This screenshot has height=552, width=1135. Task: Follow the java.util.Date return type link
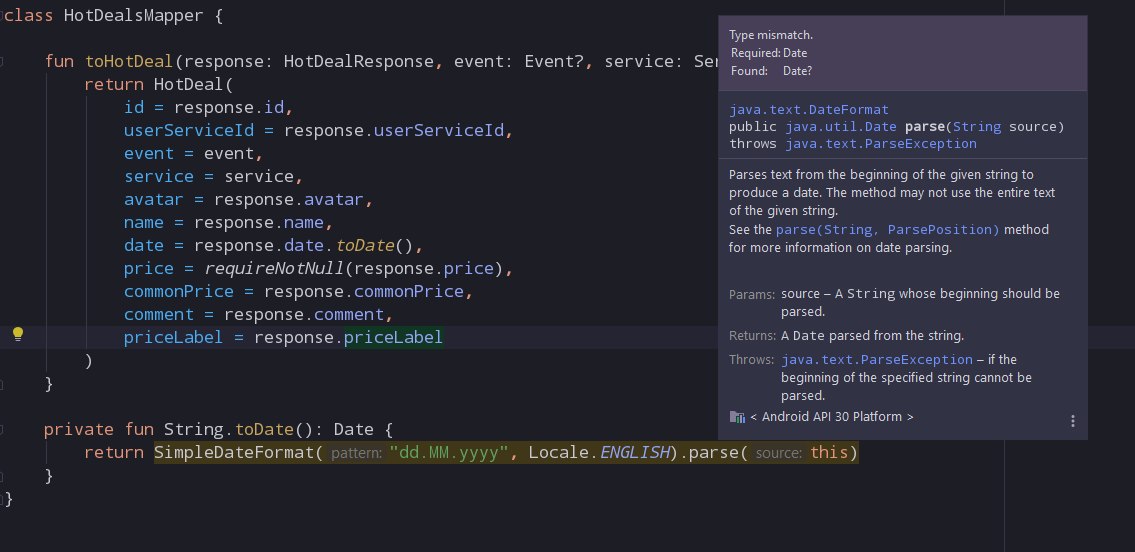pyautogui.click(x=842, y=127)
